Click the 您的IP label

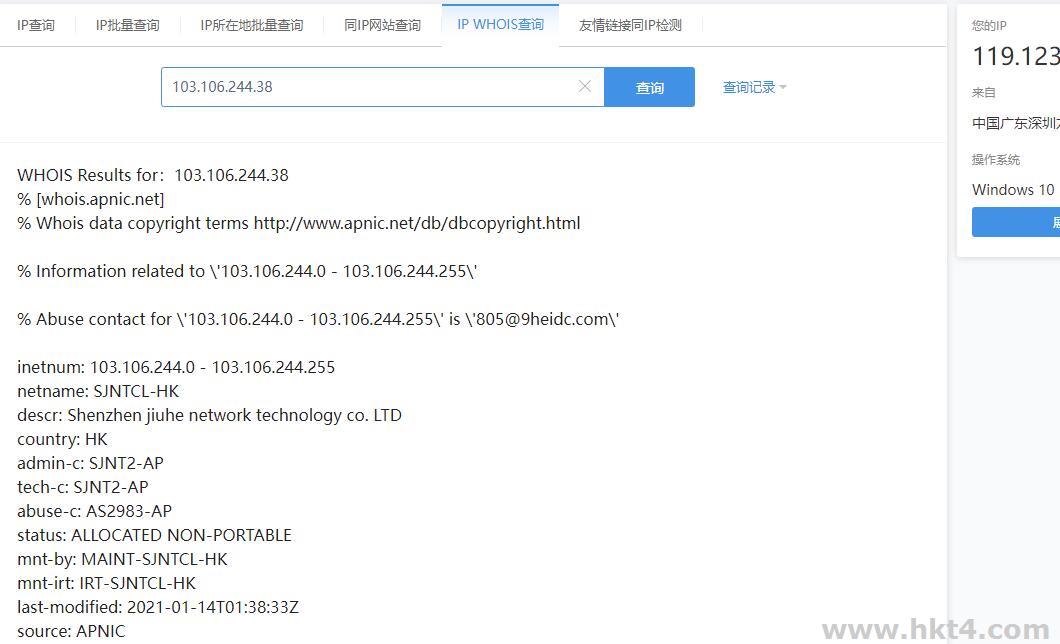[989, 26]
